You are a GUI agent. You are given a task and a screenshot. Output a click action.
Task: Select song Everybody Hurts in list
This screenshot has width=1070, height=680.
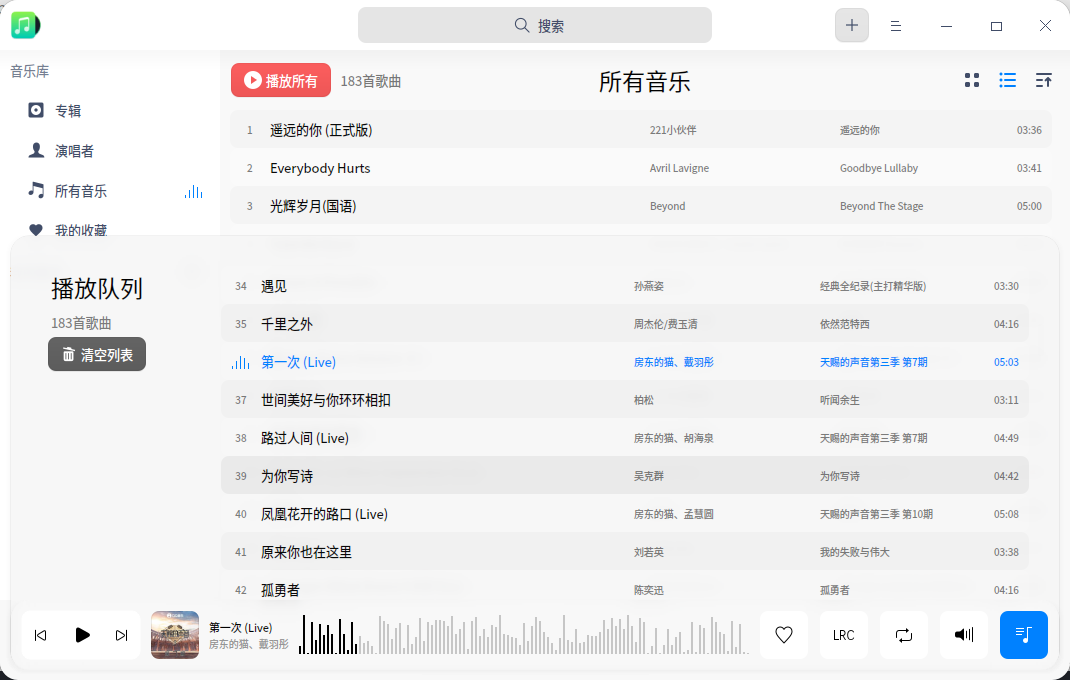[641, 168]
